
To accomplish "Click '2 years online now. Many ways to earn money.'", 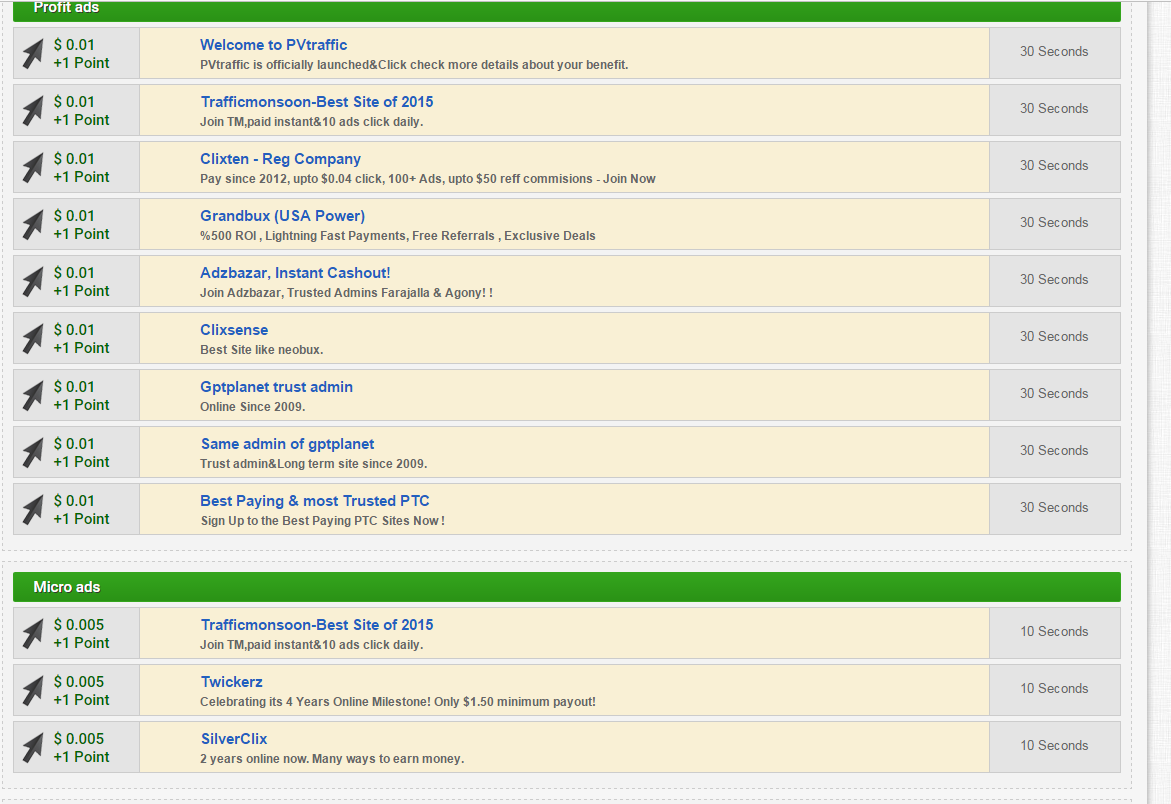I will (332, 758).
